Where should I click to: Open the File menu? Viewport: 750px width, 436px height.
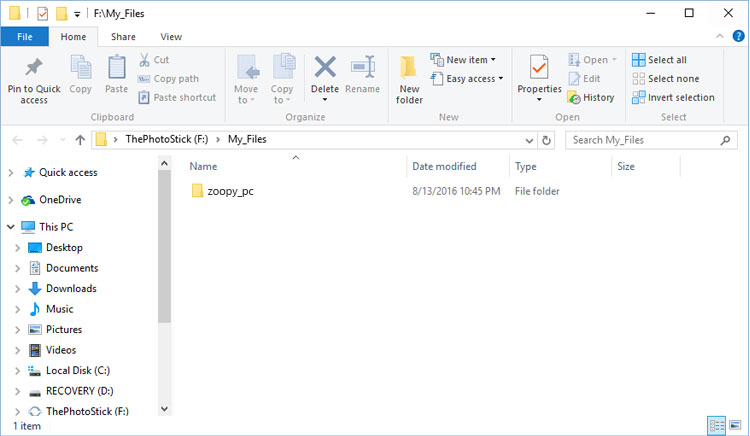click(x=24, y=37)
